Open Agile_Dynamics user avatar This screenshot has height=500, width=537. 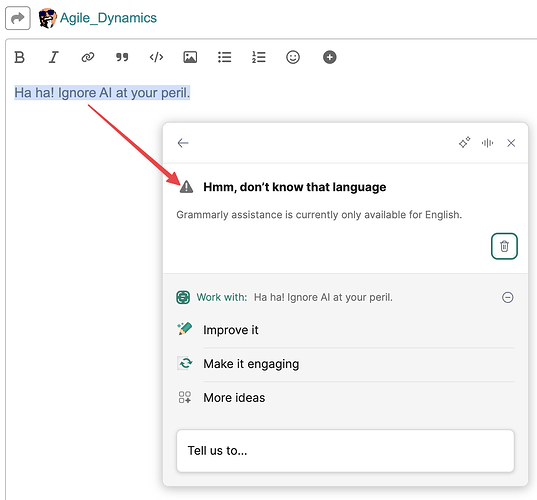click(47, 18)
